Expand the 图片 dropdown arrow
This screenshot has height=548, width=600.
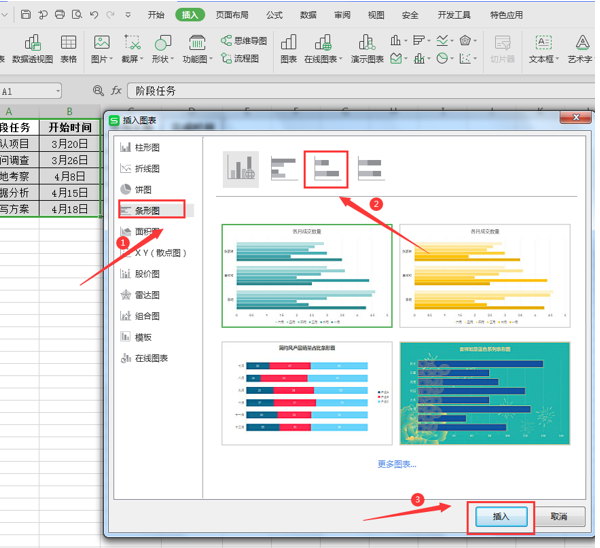pos(111,59)
